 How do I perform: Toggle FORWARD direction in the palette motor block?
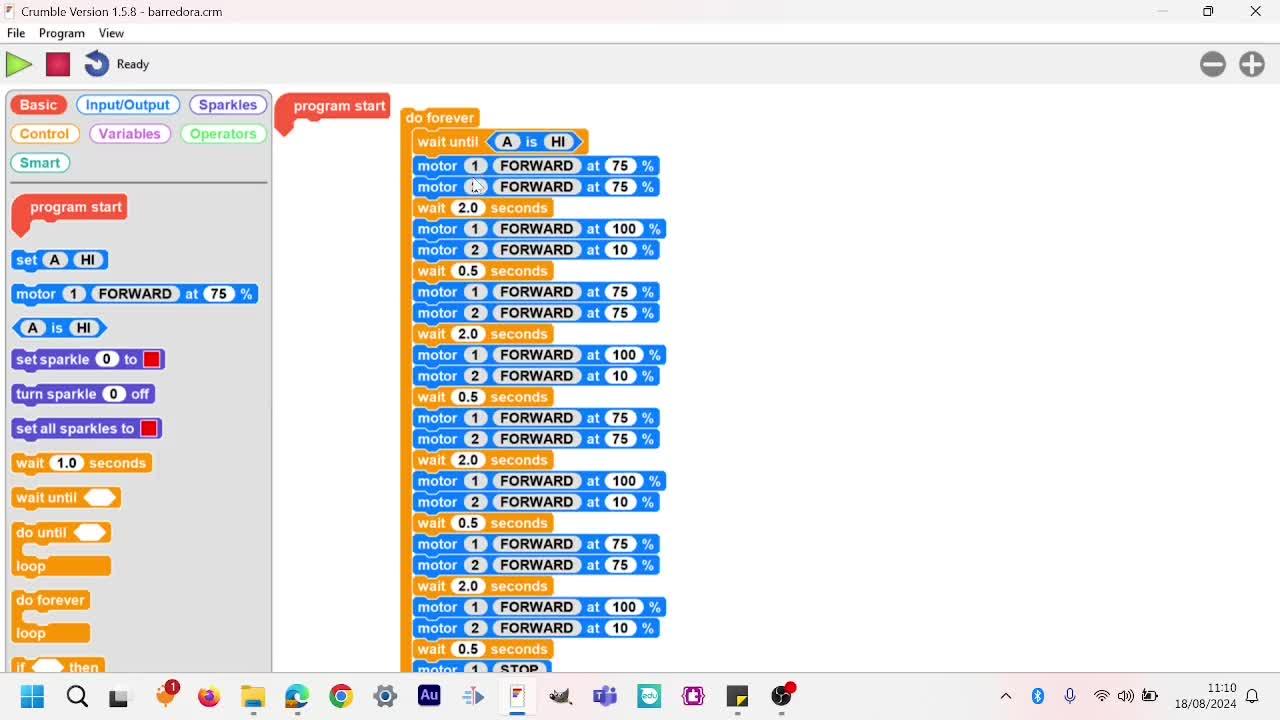pos(135,294)
